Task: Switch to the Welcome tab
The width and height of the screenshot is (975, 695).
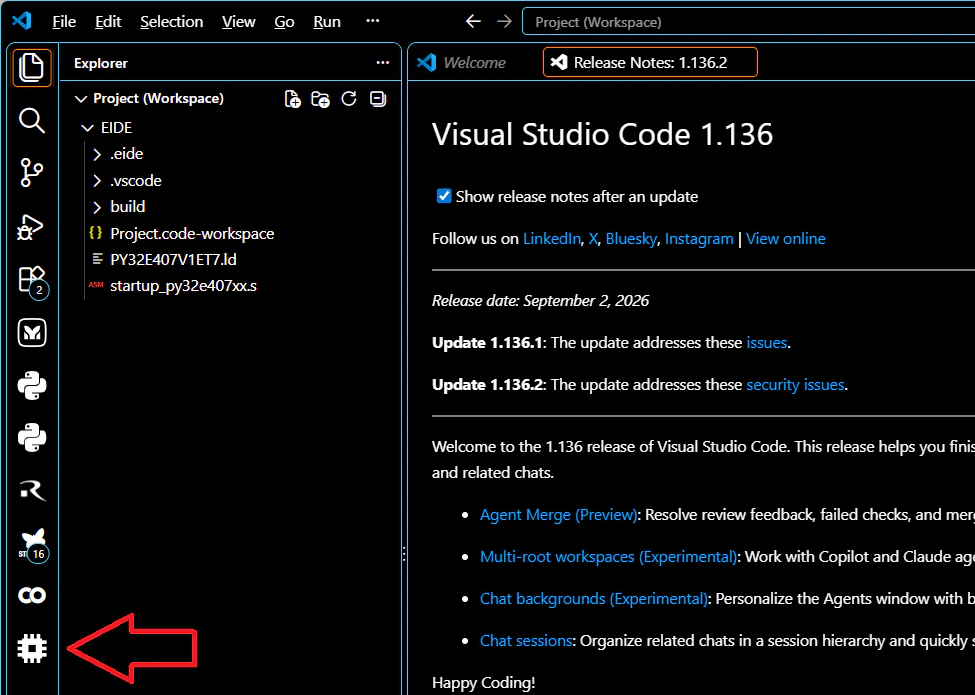Action: (x=465, y=63)
